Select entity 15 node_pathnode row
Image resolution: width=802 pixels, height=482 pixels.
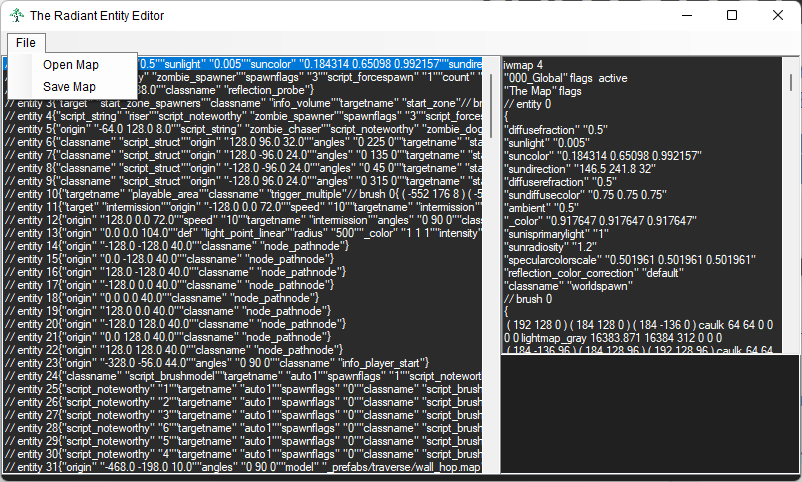(x=243, y=259)
